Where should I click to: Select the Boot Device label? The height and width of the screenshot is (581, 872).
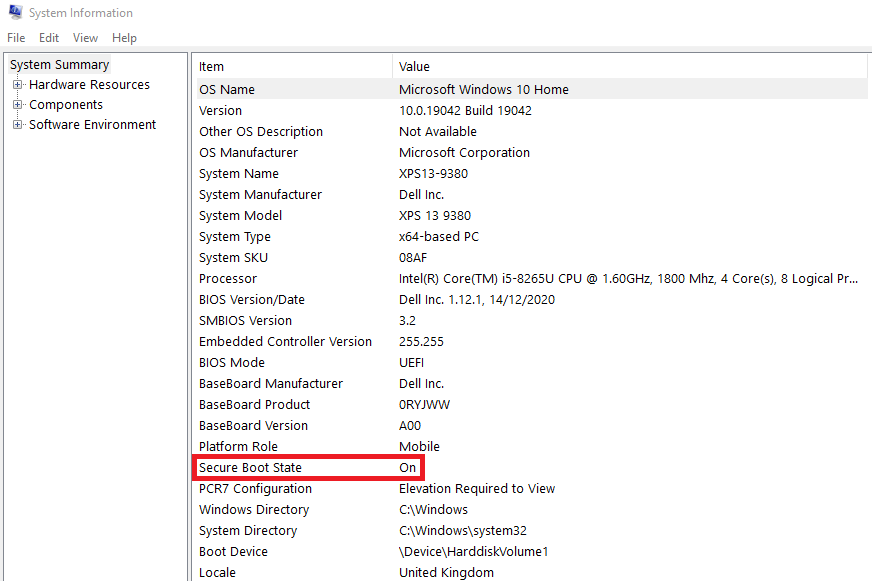(x=234, y=552)
